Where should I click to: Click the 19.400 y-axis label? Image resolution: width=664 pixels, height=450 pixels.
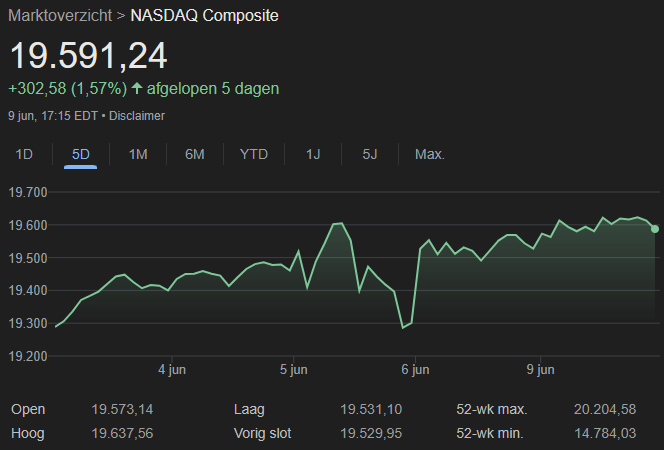pos(28,291)
